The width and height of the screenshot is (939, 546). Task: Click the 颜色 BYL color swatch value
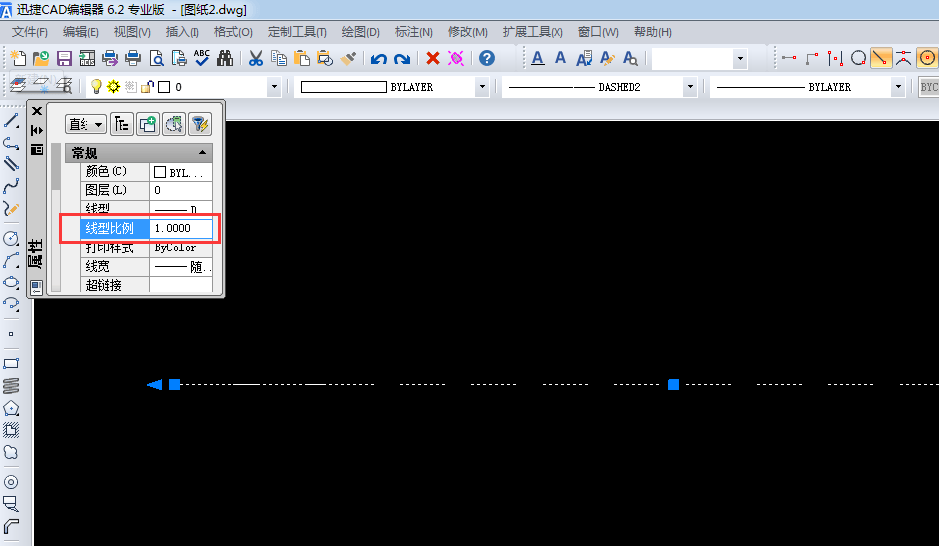coord(181,172)
